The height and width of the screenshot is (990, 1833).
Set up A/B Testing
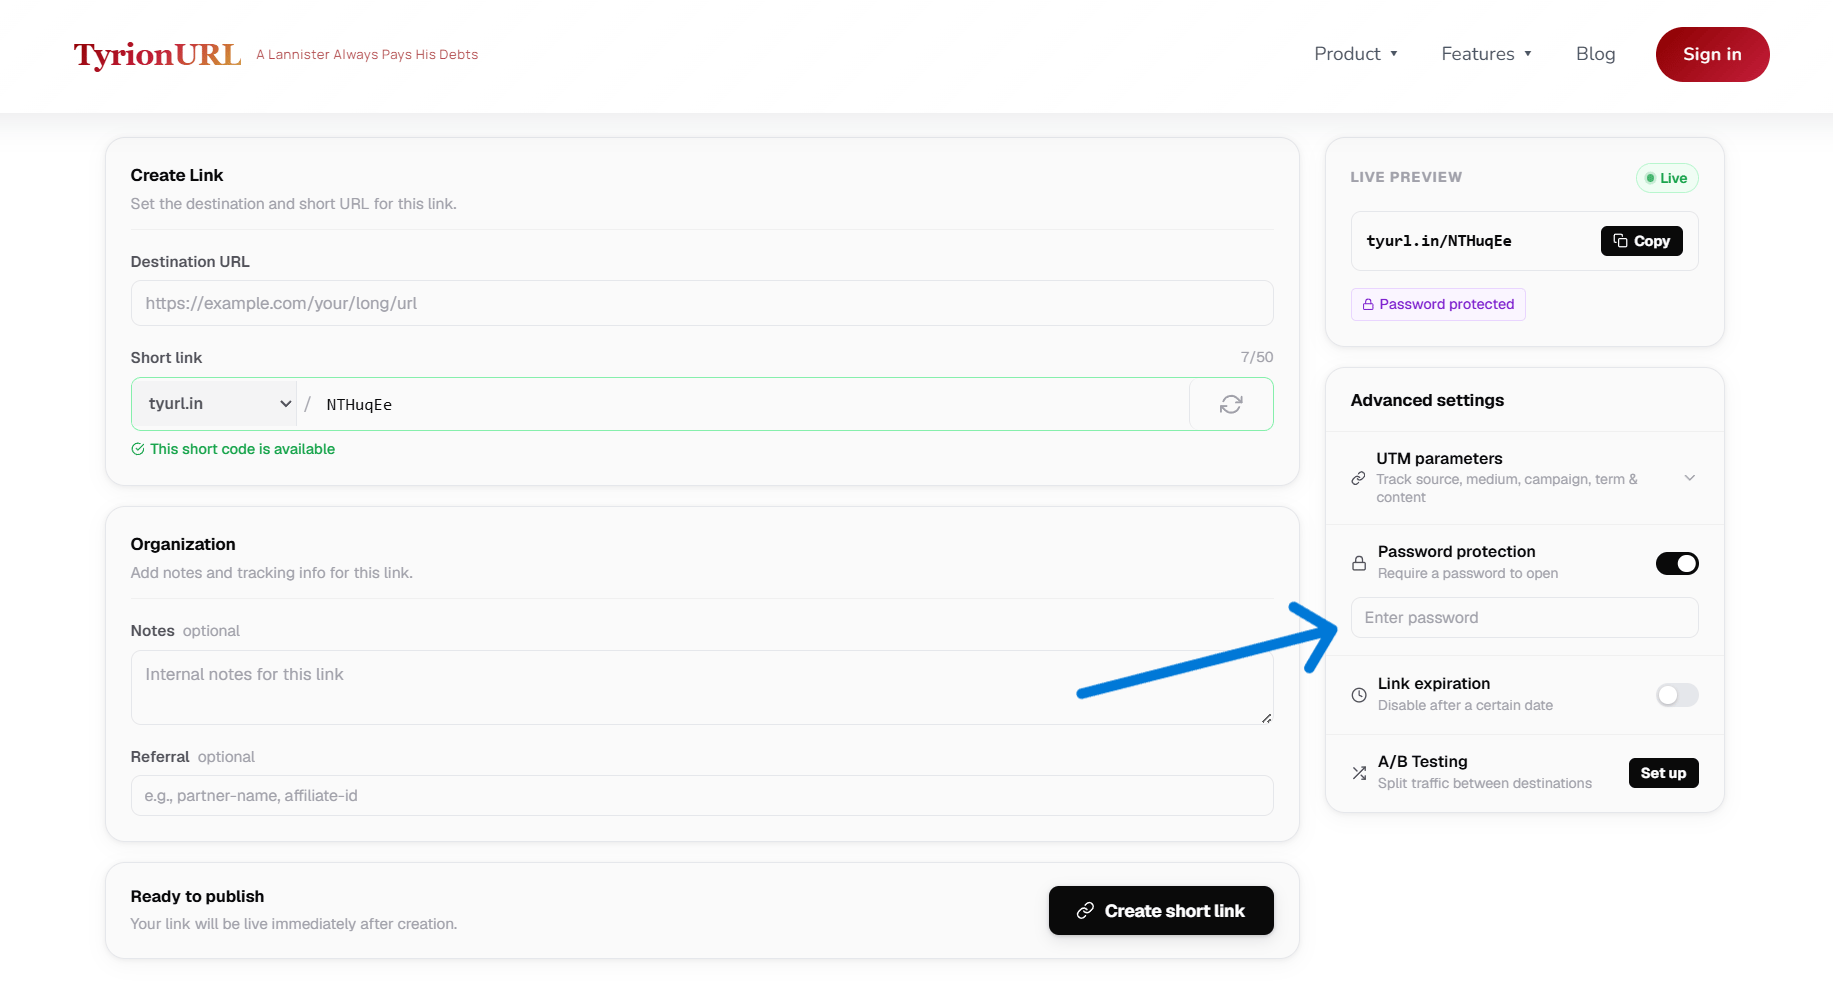[x=1663, y=773]
